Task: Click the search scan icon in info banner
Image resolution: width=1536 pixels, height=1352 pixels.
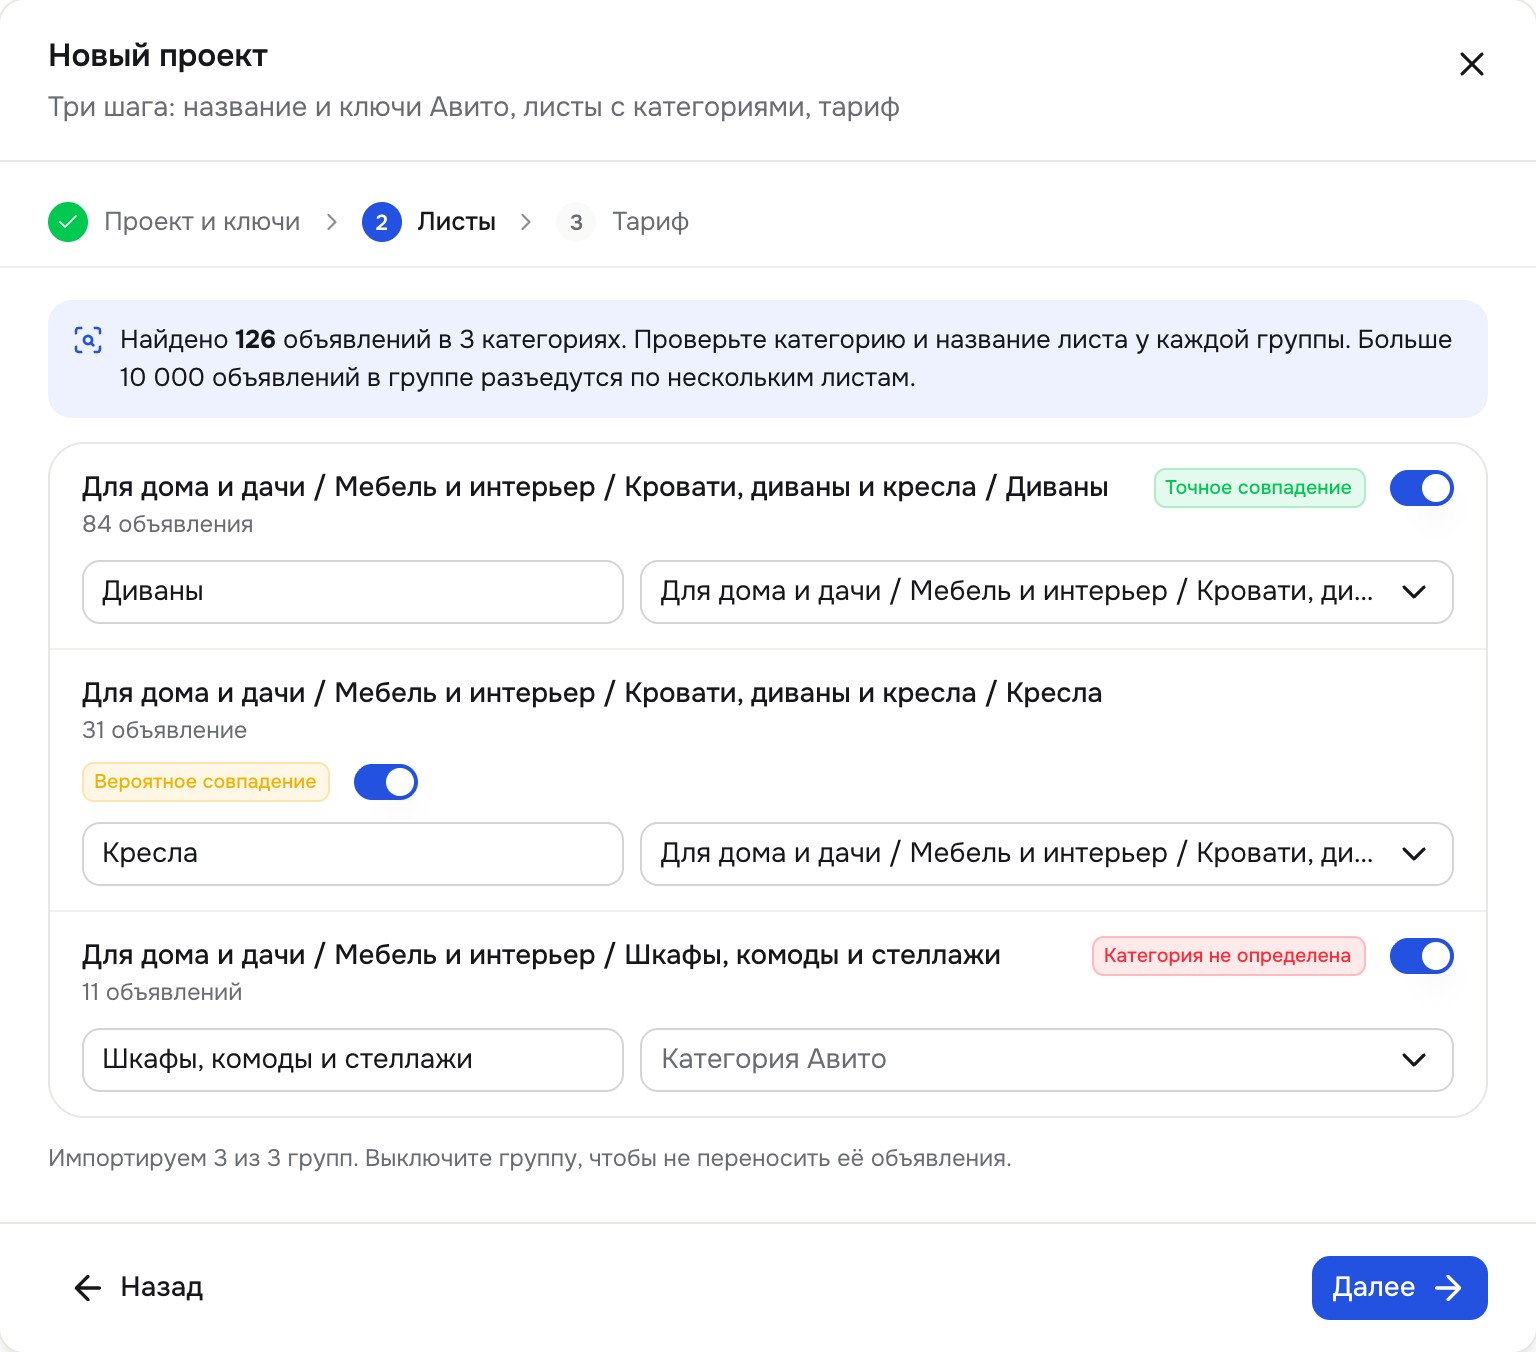Action: click(x=88, y=340)
